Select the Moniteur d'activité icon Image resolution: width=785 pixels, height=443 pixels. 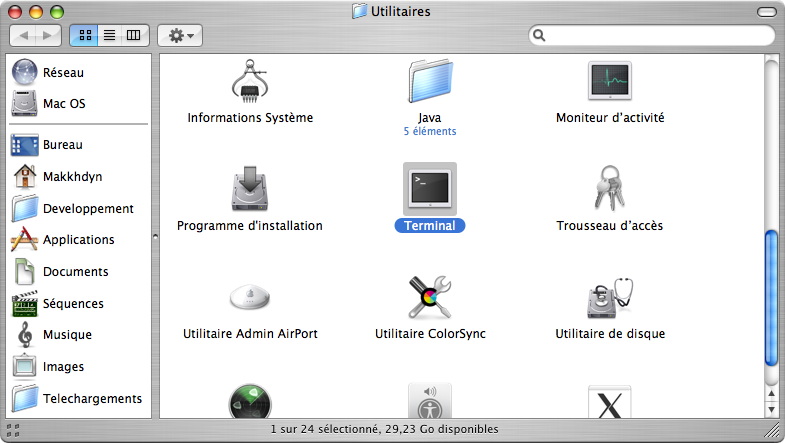click(x=610, y=81)
